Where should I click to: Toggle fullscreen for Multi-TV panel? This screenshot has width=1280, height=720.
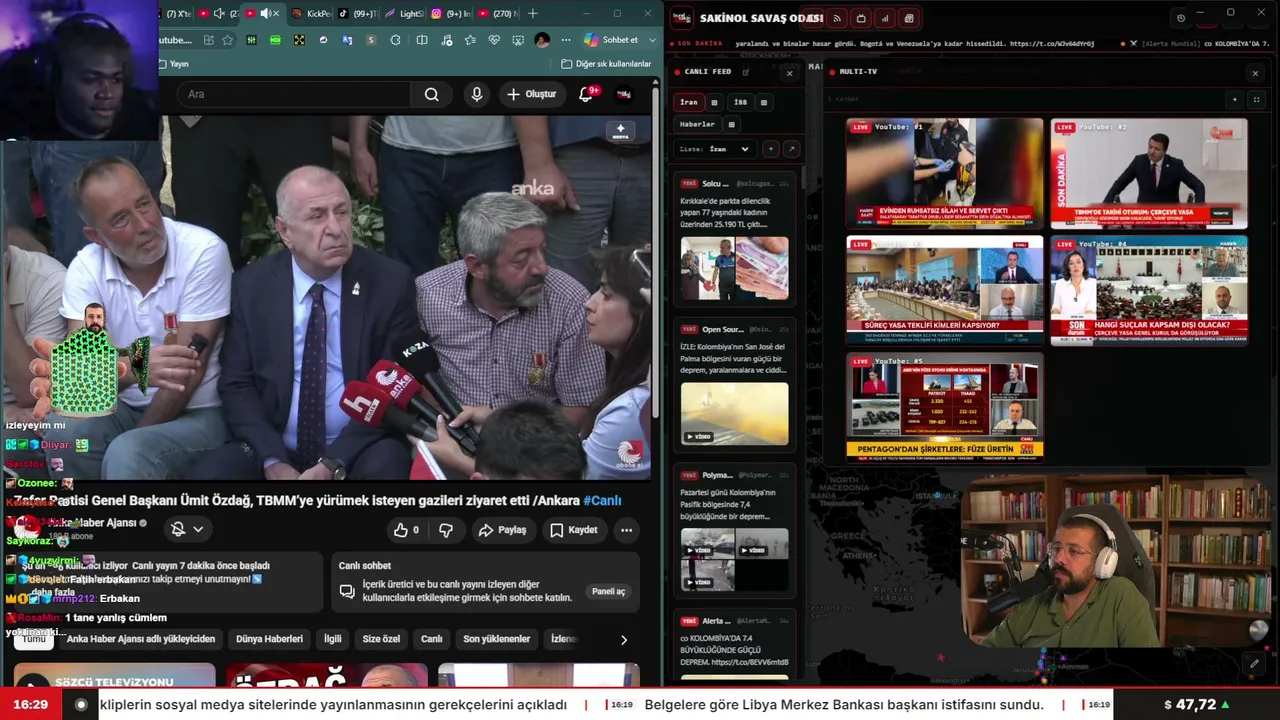(1256, 100)
